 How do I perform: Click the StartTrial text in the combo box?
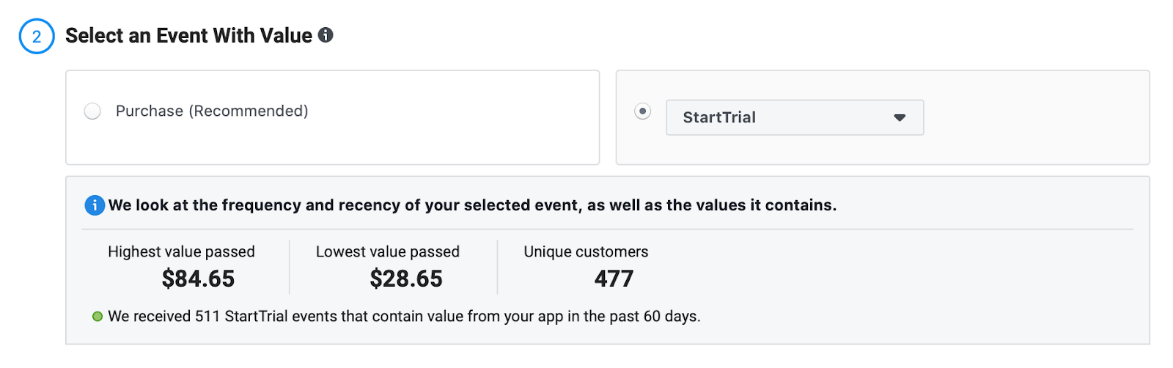coord(719,117)
